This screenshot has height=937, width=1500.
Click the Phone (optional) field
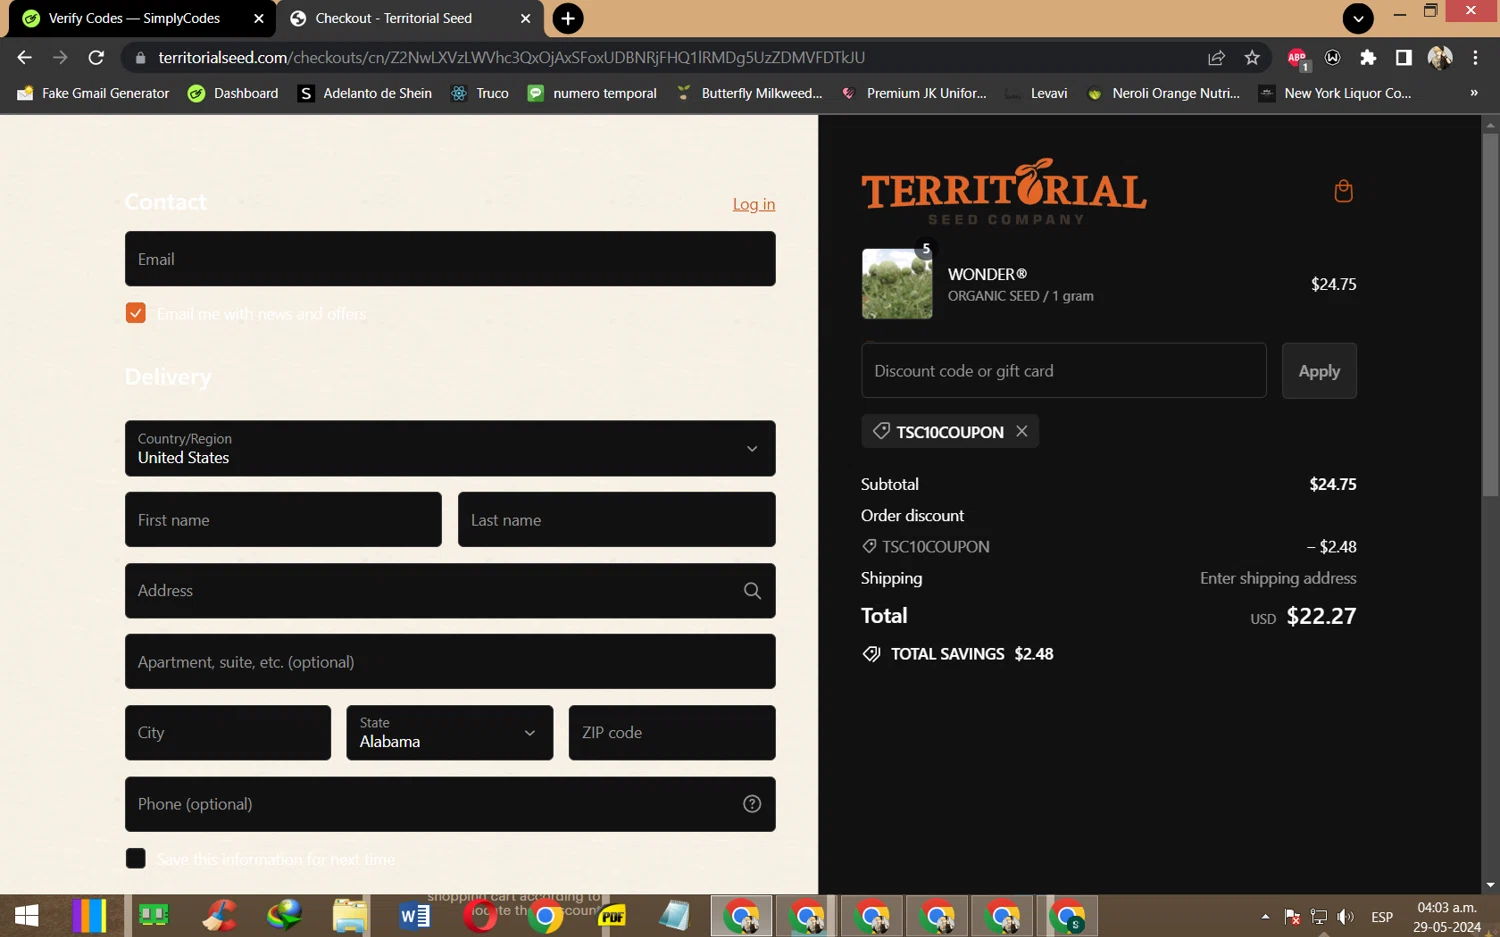pyautogui.click(x=450, y=804)
